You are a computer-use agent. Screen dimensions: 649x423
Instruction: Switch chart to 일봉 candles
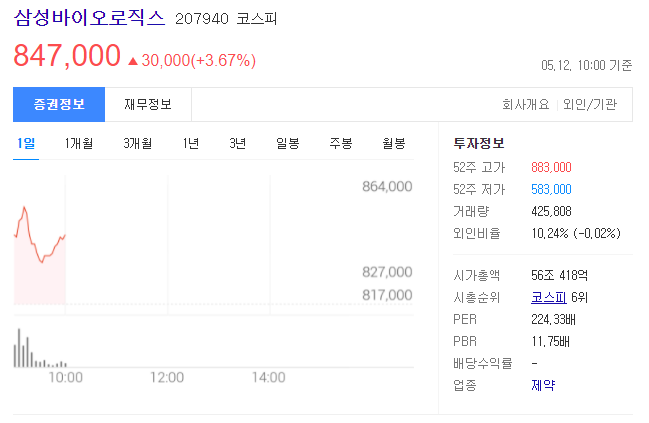coord(288,144)
